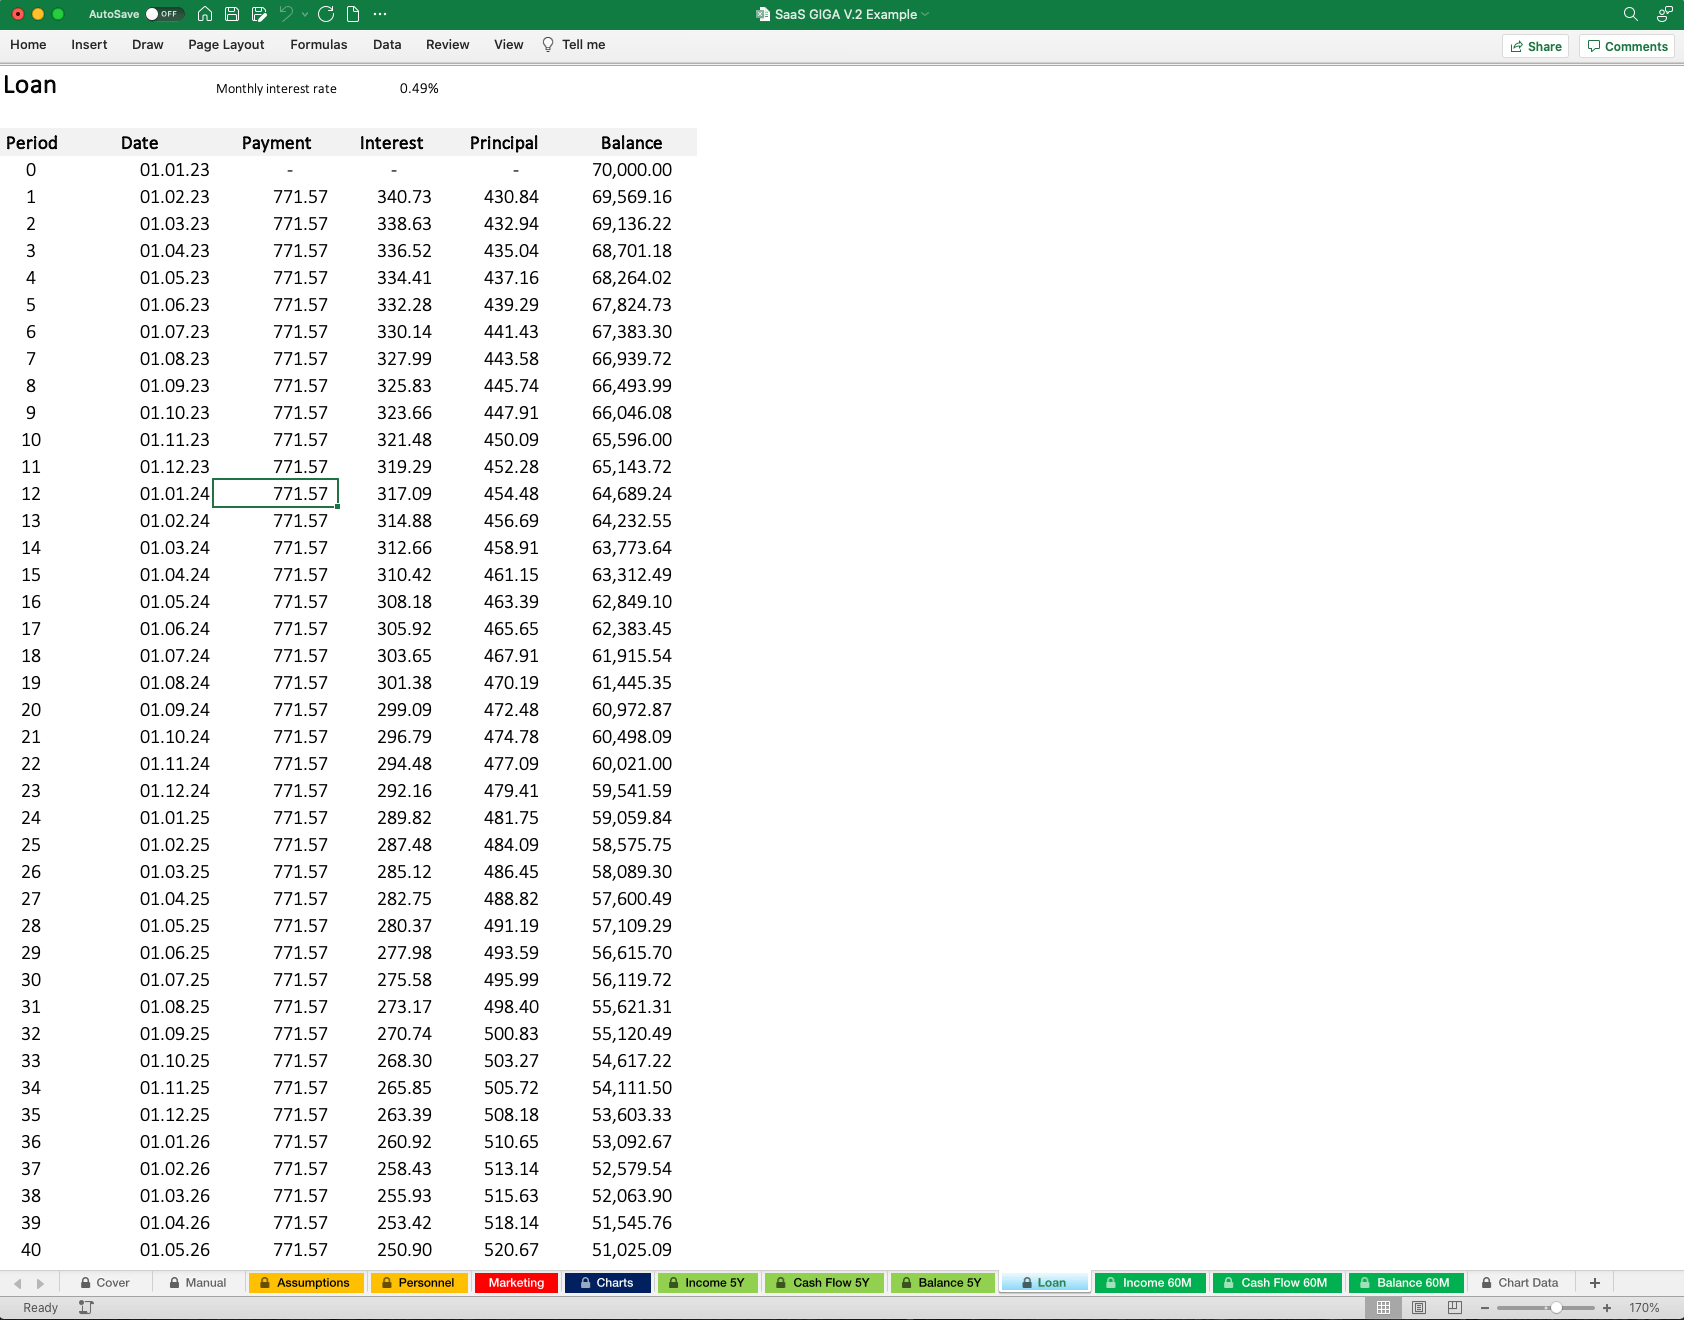Click the Balance column header cell
Screen dimensions: 1684x1320
pyautogui.click(x=632, y=143)
